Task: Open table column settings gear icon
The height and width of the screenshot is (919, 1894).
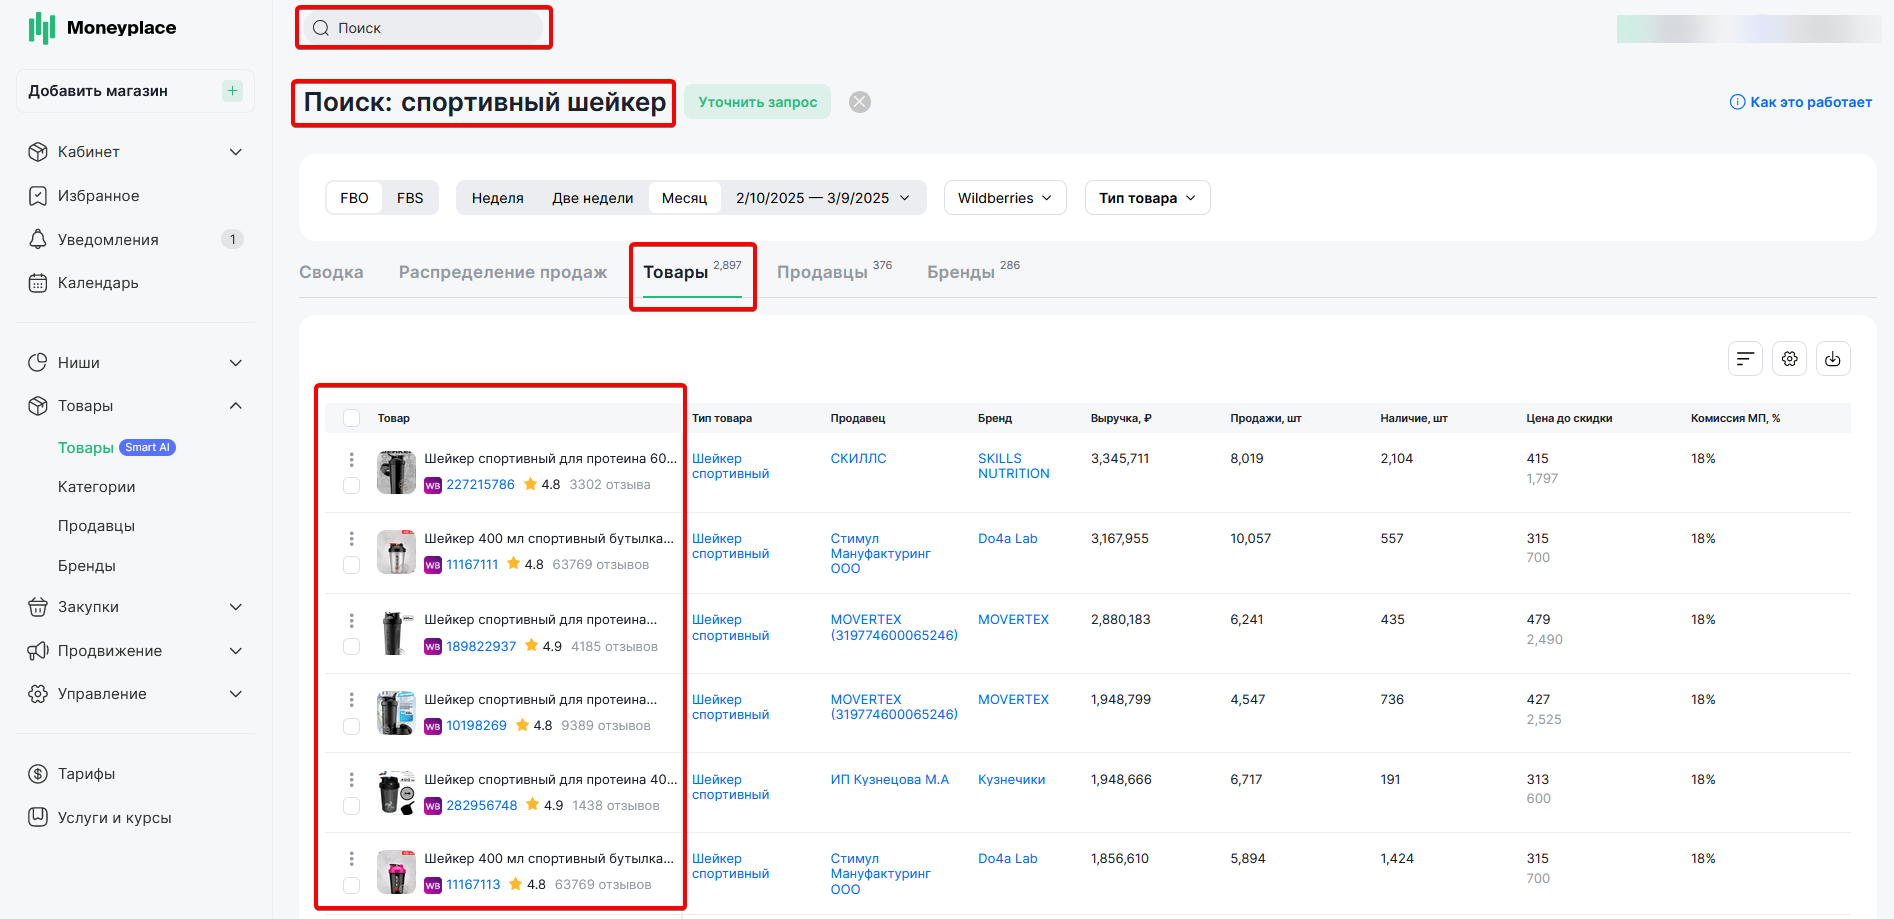Action: [x=1789, y=359]
